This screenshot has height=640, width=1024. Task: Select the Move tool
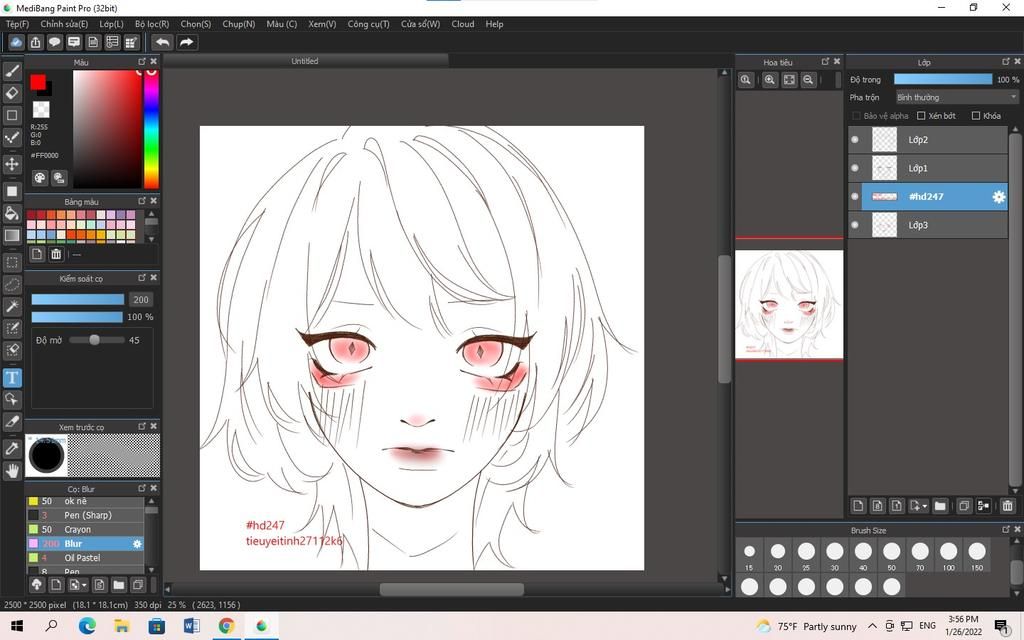(12, 164)
